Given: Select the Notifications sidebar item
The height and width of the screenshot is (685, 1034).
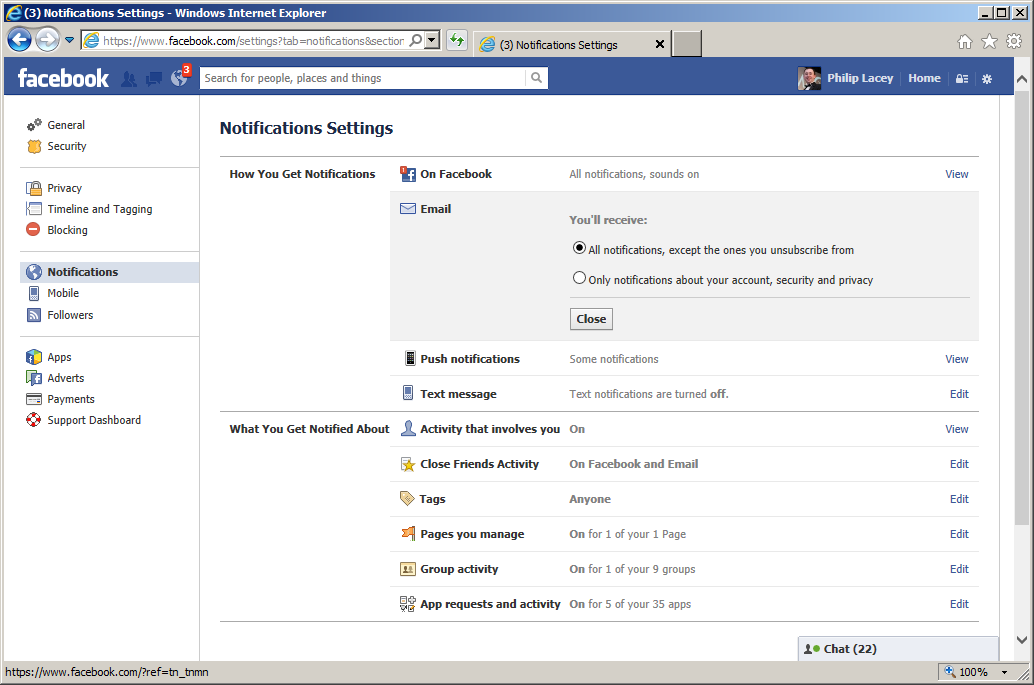Looking at the screenshot, I should coord(109,272).
